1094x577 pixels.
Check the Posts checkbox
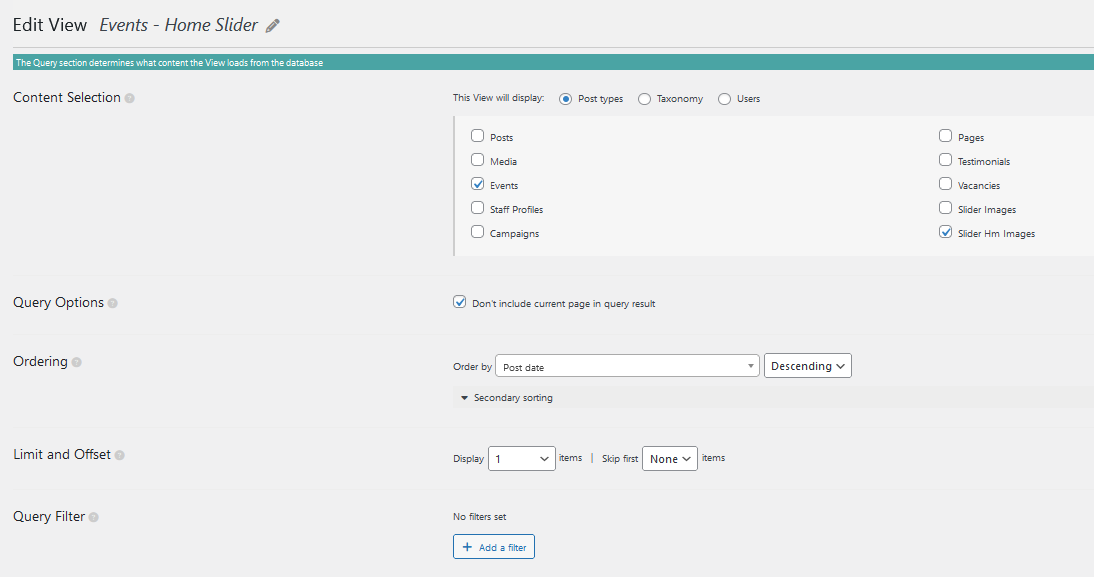point(477,135)
